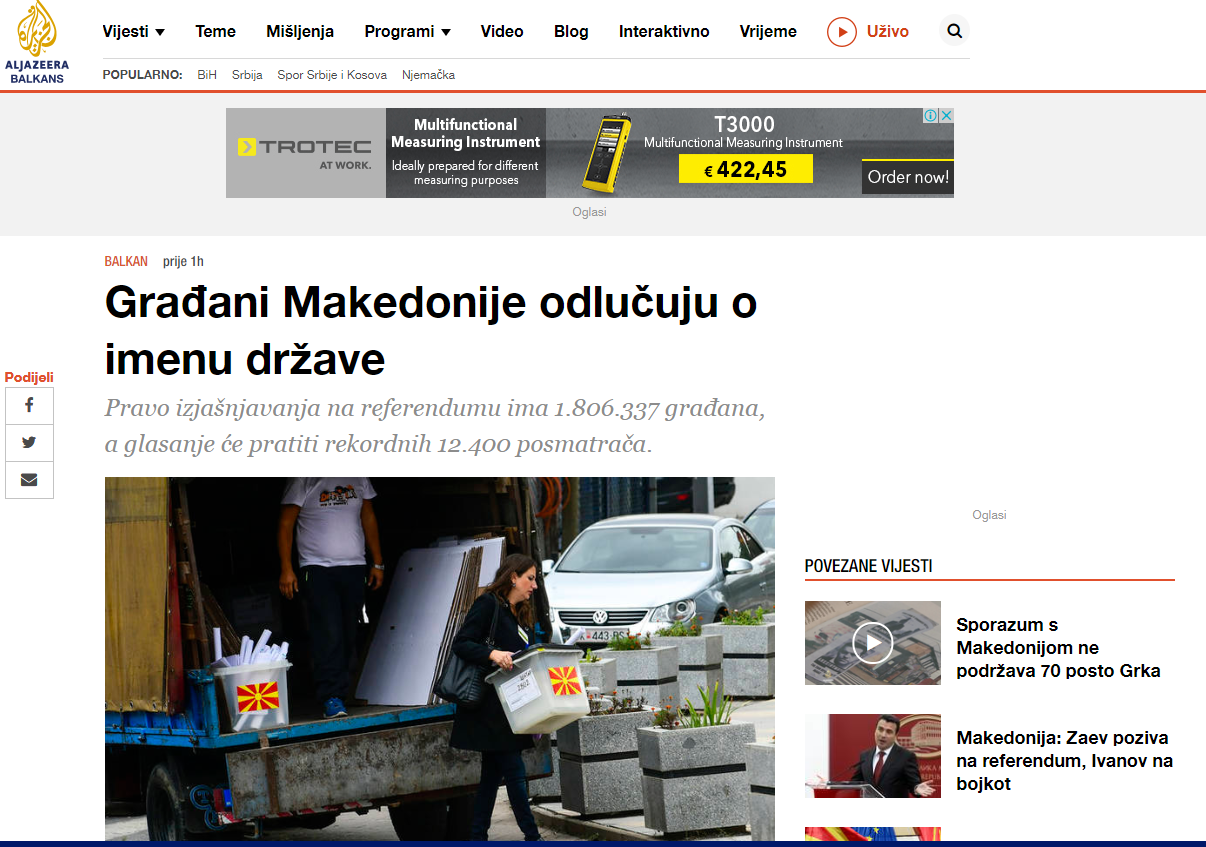The image size is (1206, 847).
Task: Open article Makedonija: Zaev poziva na referendum
Action: tap(1065, 761)
